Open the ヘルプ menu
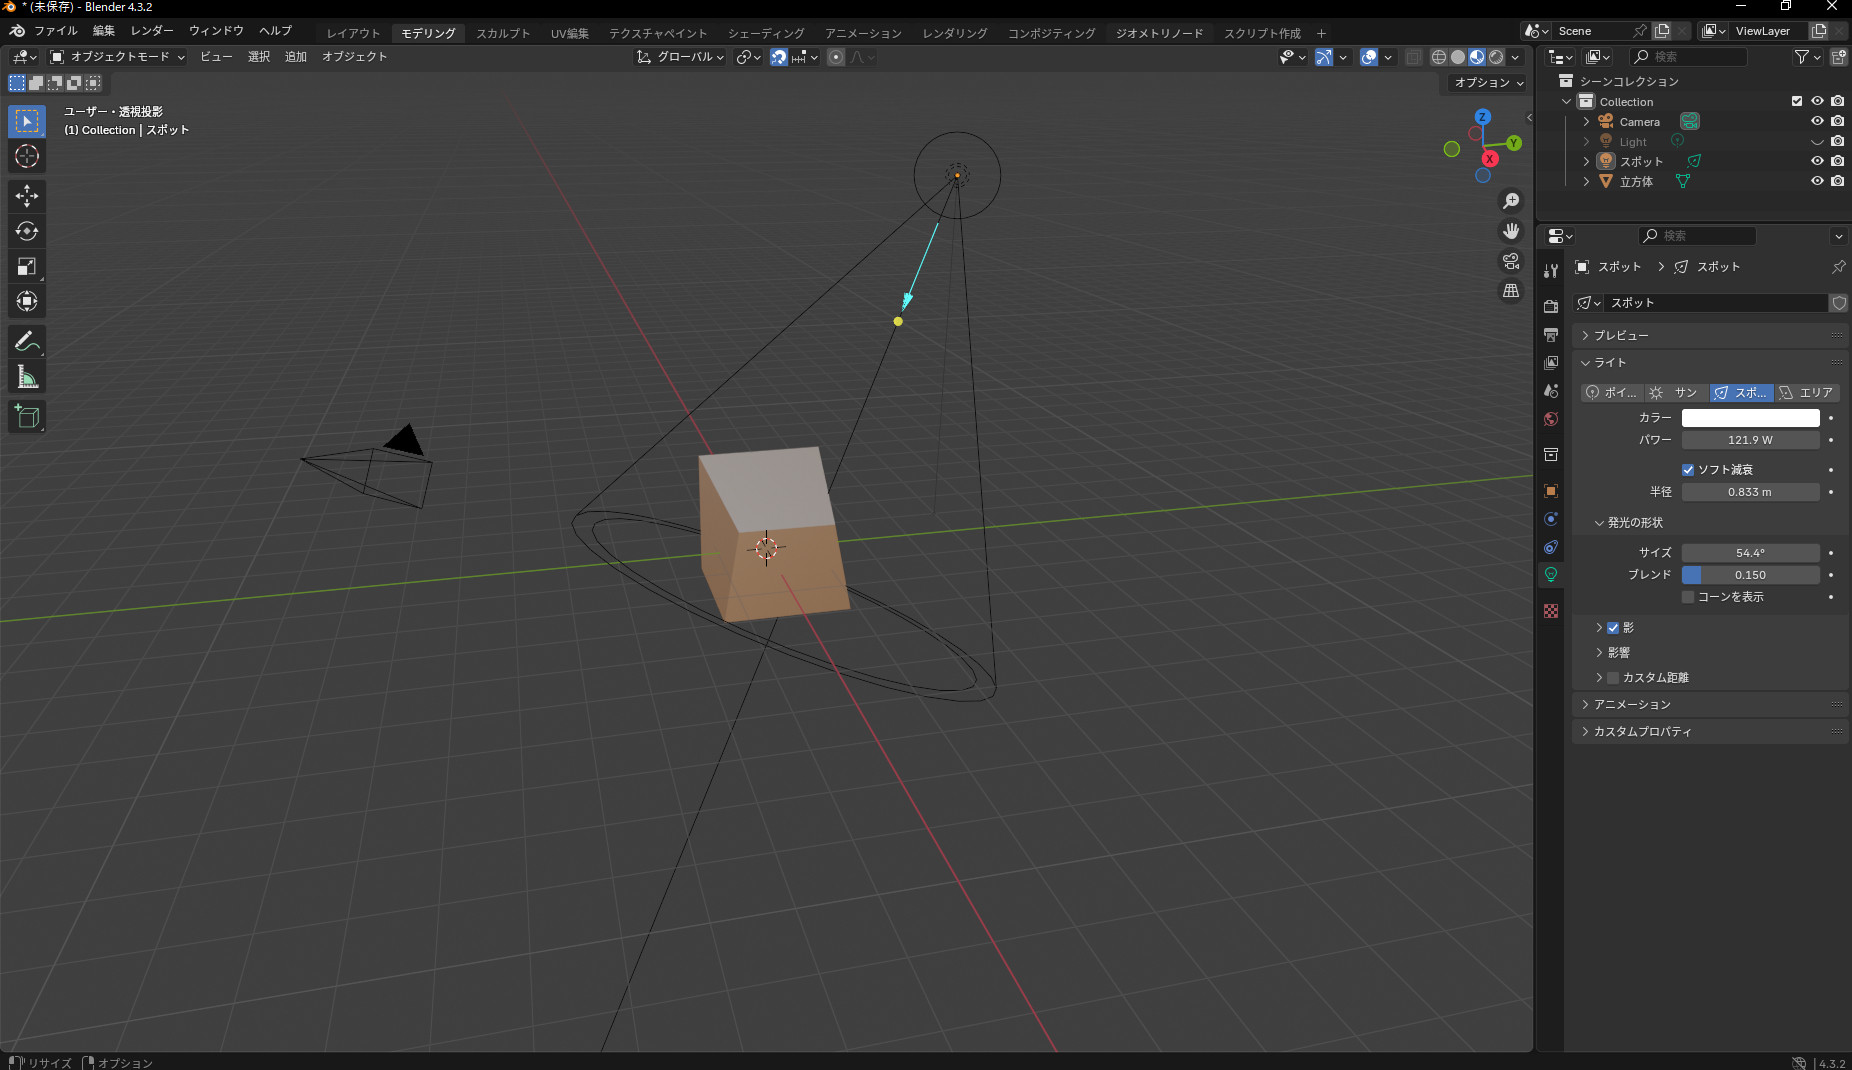This screenshot has height=1070, width=1852. coord(275,31)
